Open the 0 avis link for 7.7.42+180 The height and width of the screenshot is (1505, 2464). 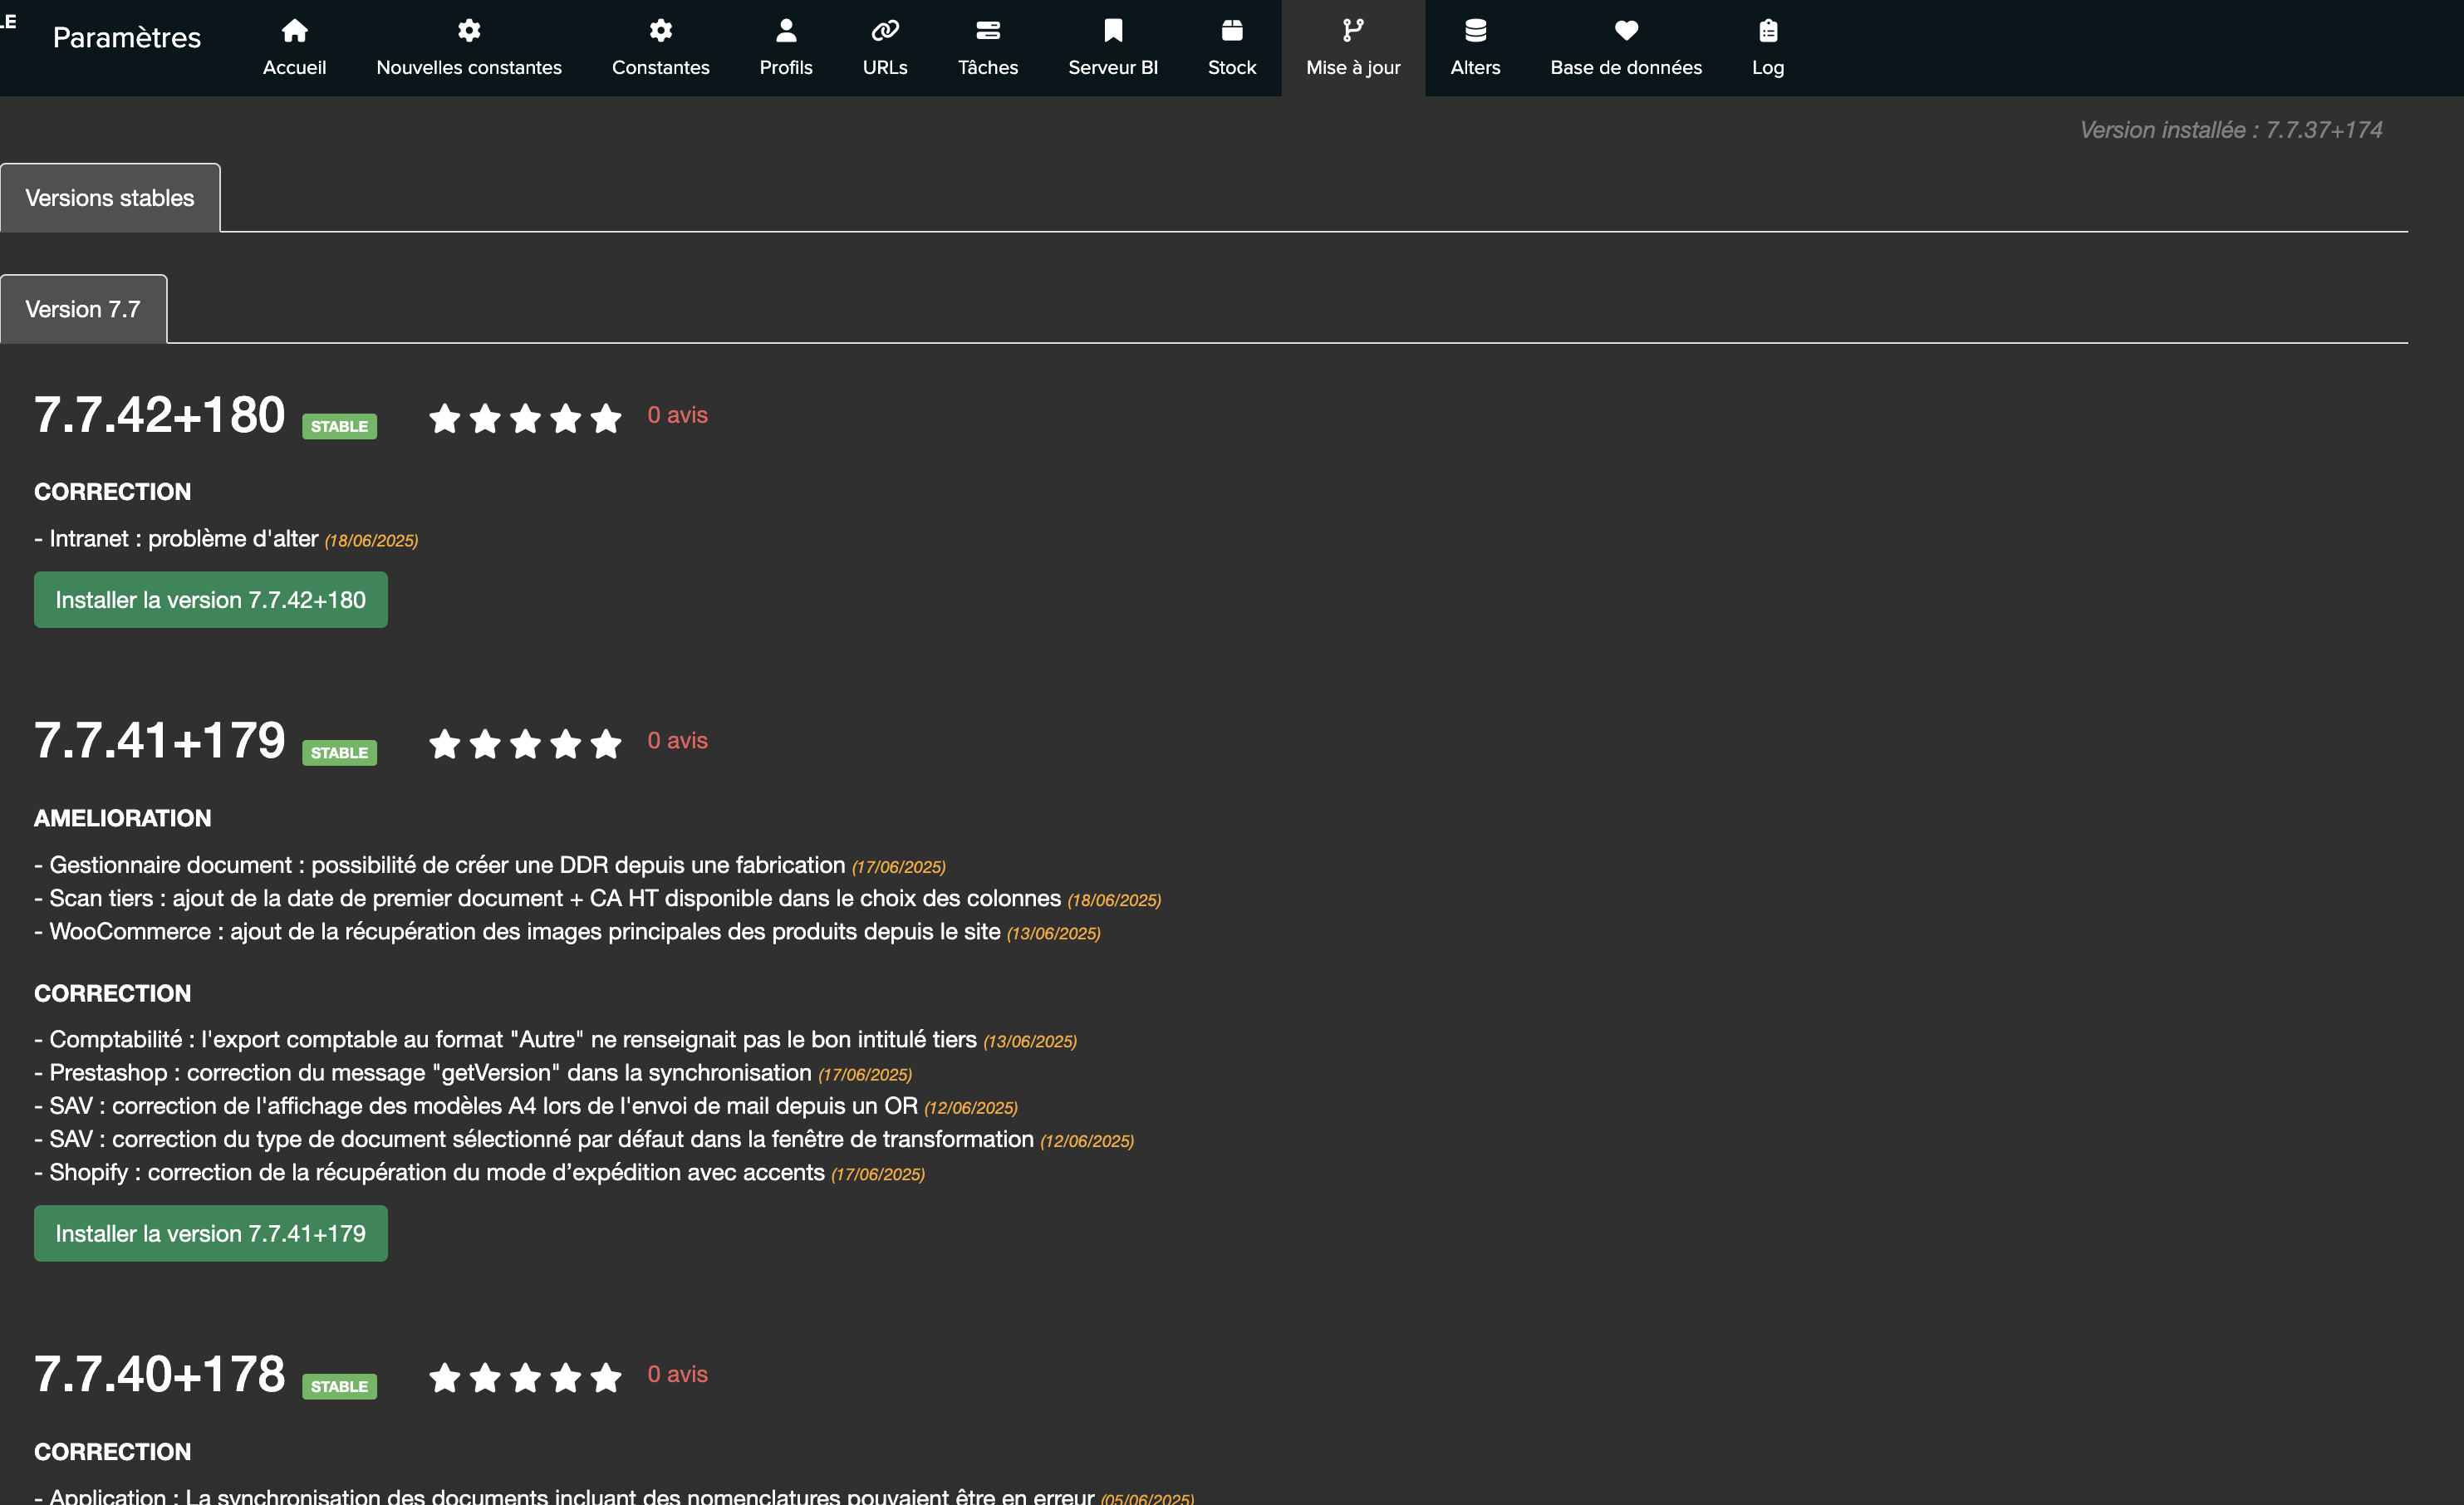point(677,415)
